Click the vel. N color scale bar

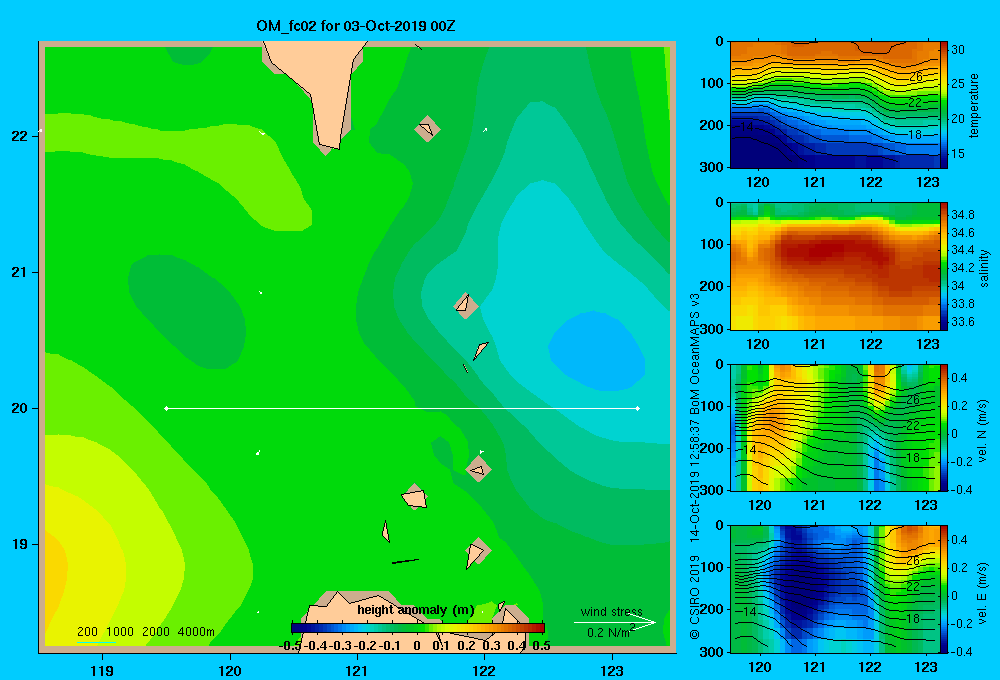944,427
